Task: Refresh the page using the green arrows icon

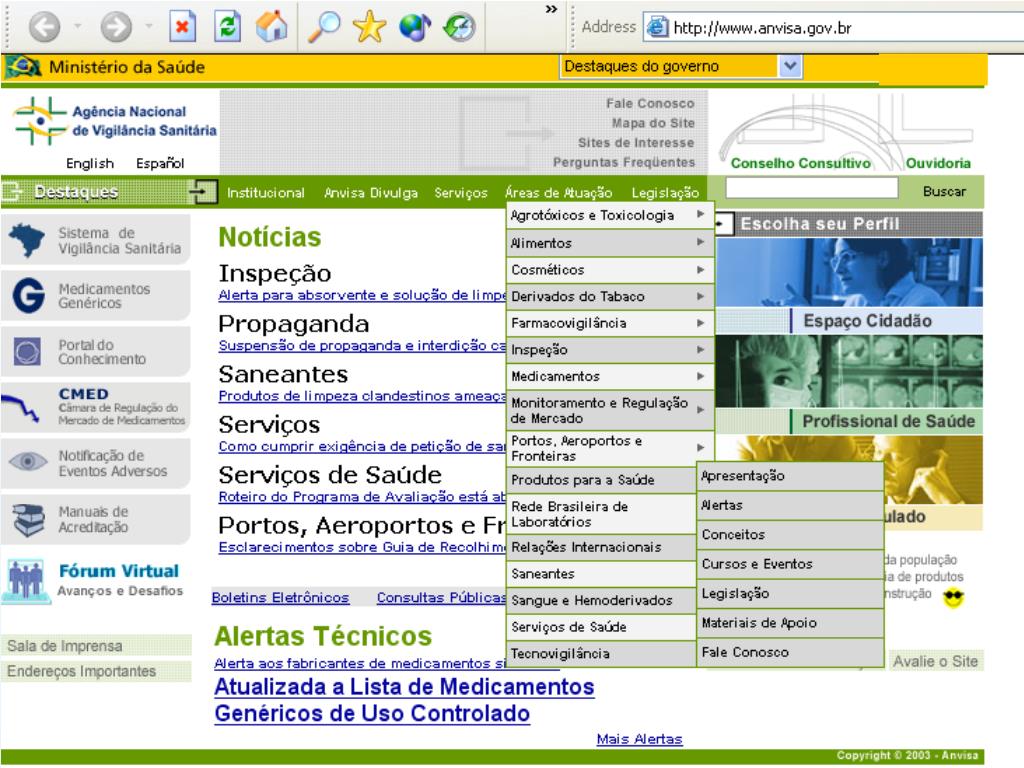Action: pyautogui.click(x=228, y=27)
